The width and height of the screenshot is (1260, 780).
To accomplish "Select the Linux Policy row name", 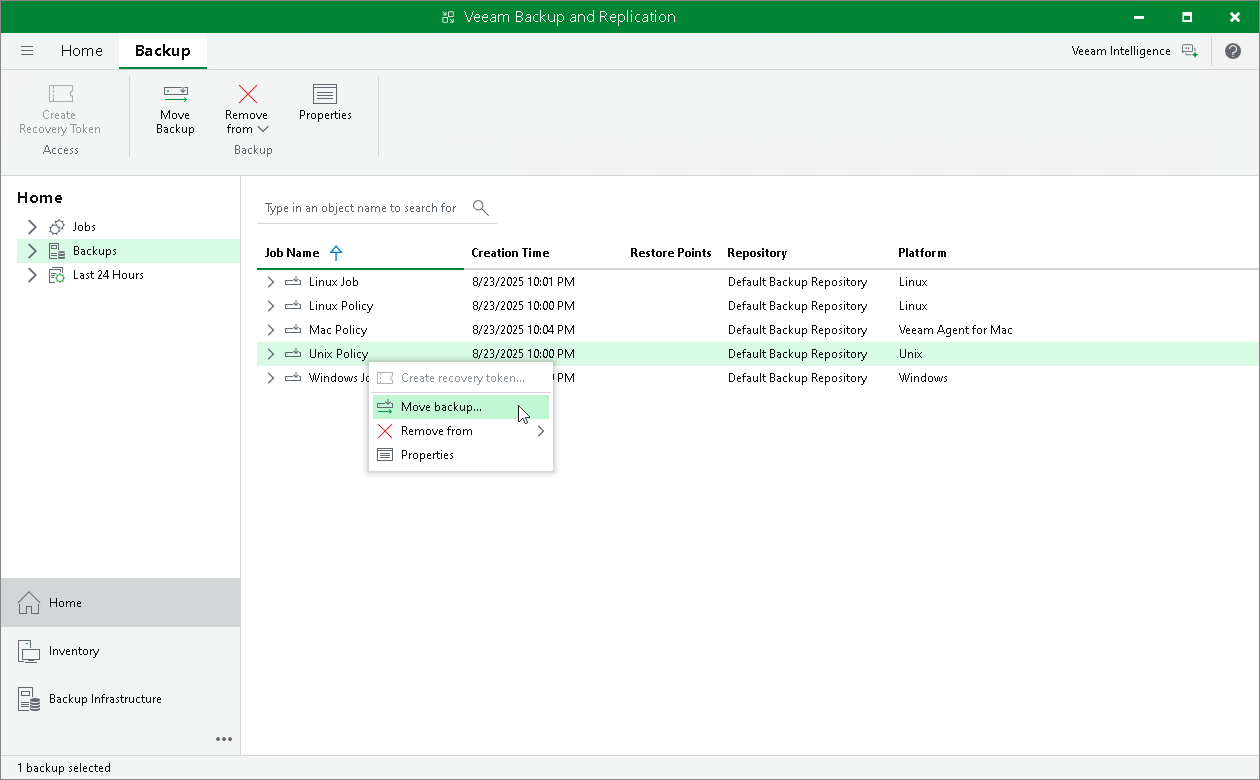I will coord(341,306).
